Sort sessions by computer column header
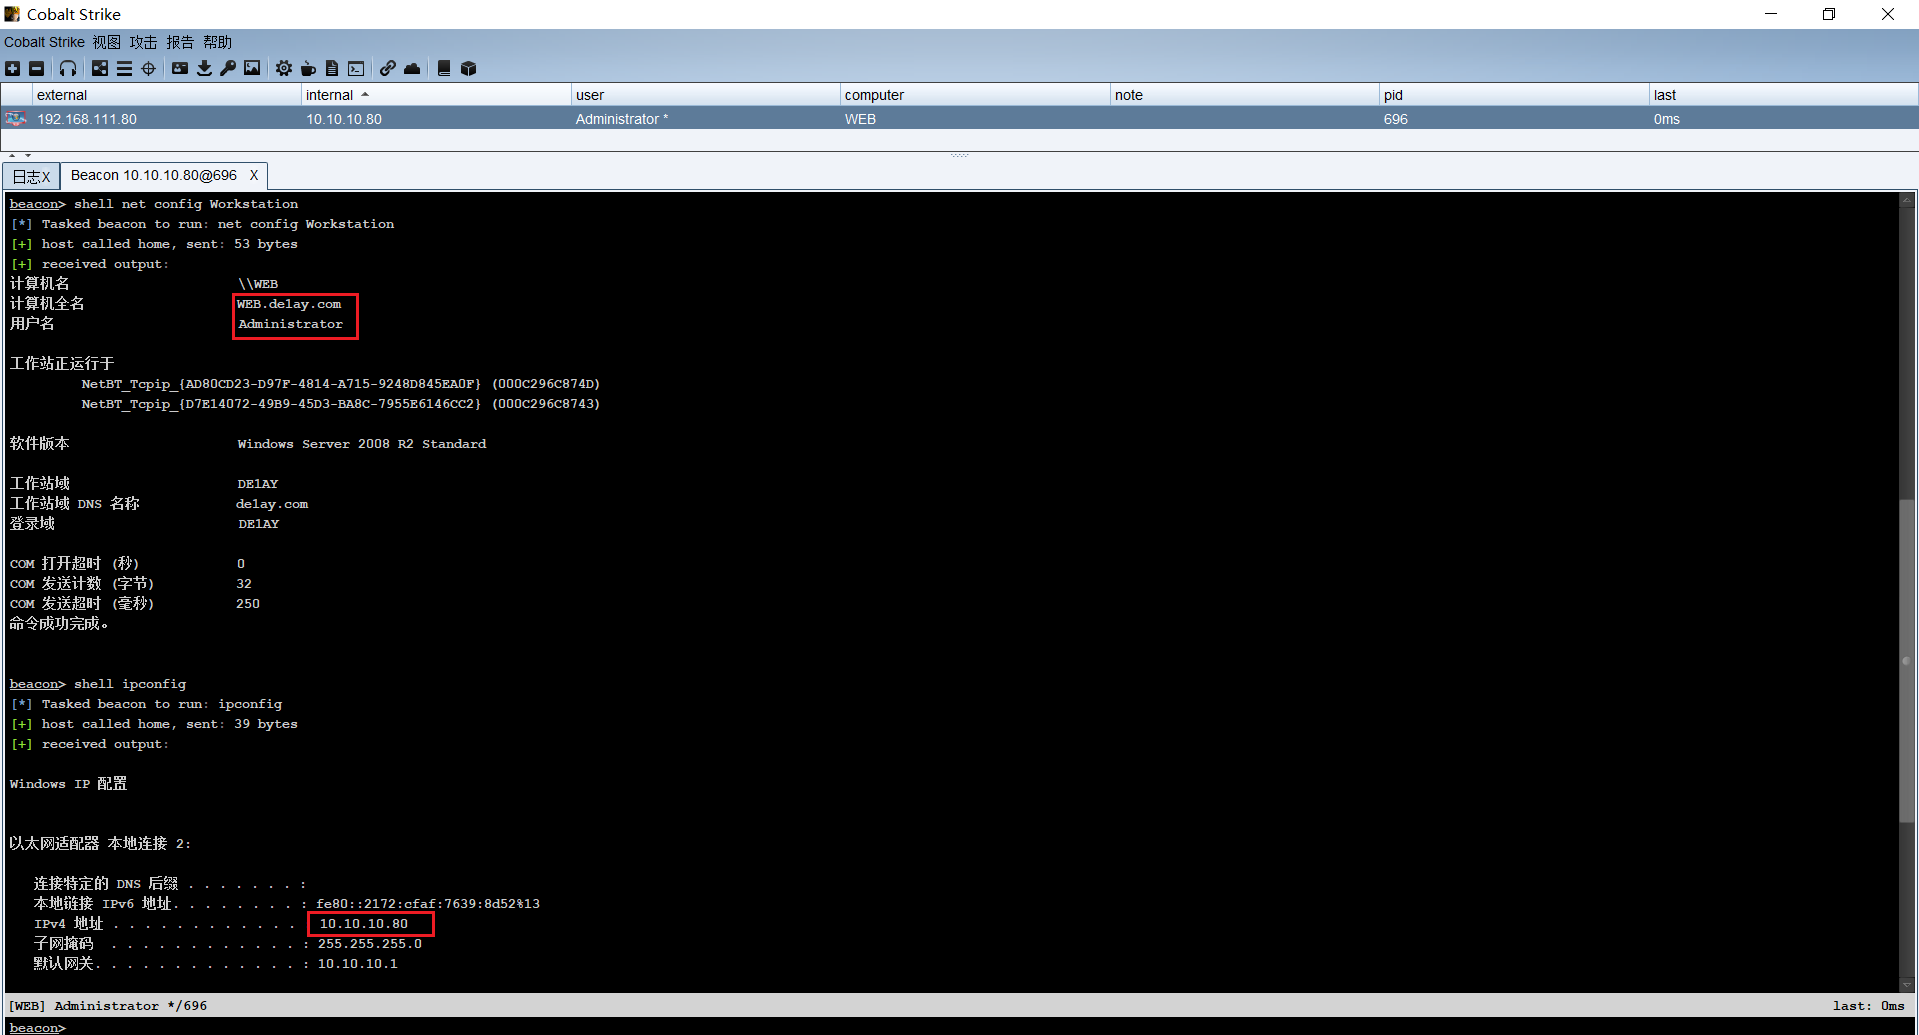The image size is (1919, 1035). point(975,95)
